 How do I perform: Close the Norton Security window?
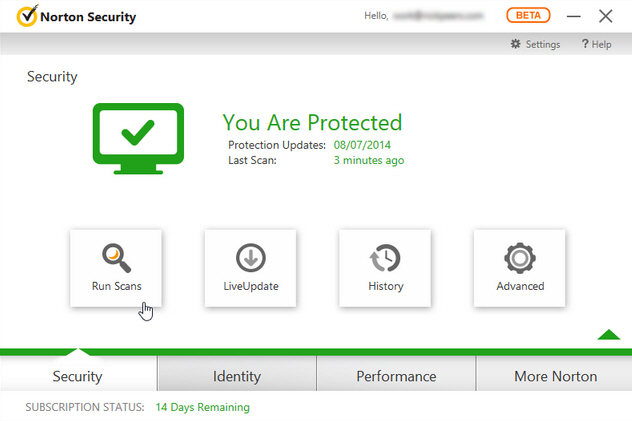tap(605, 16)
